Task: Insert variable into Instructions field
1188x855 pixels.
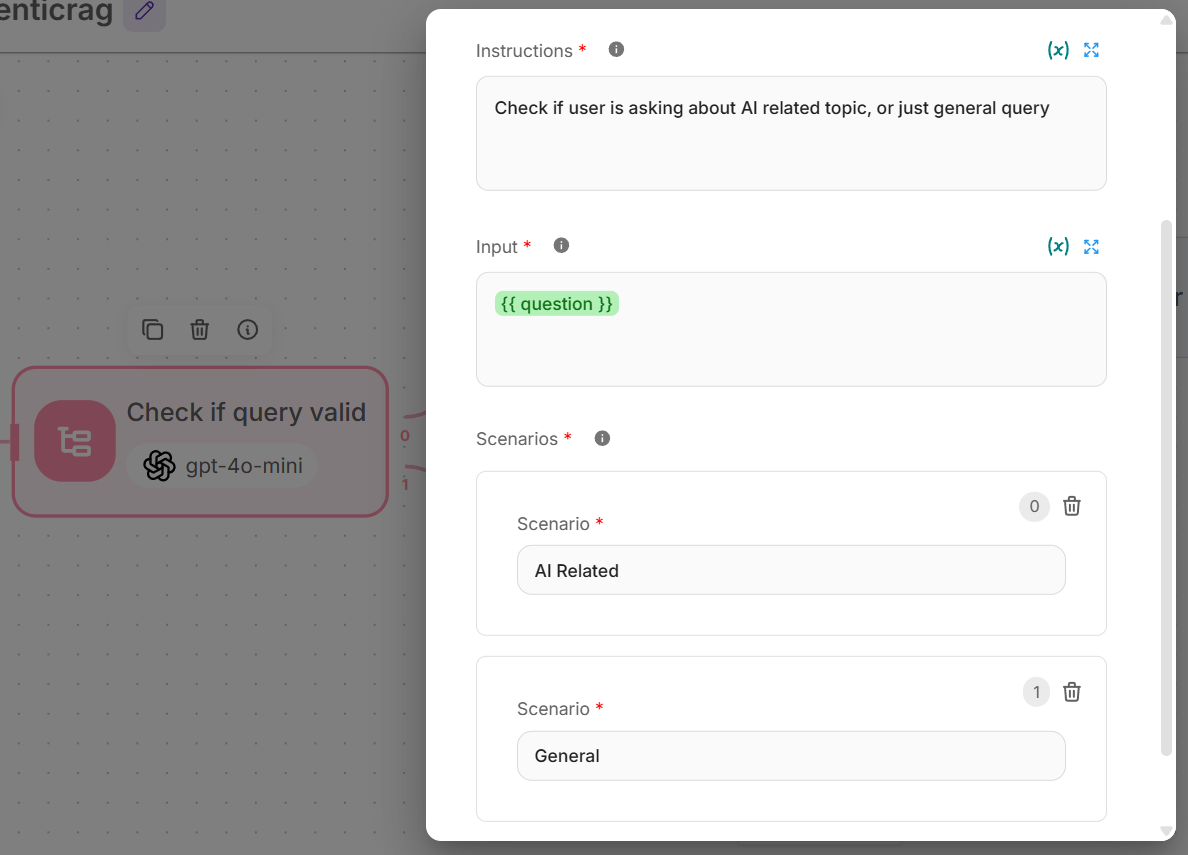Action: 1058,50
